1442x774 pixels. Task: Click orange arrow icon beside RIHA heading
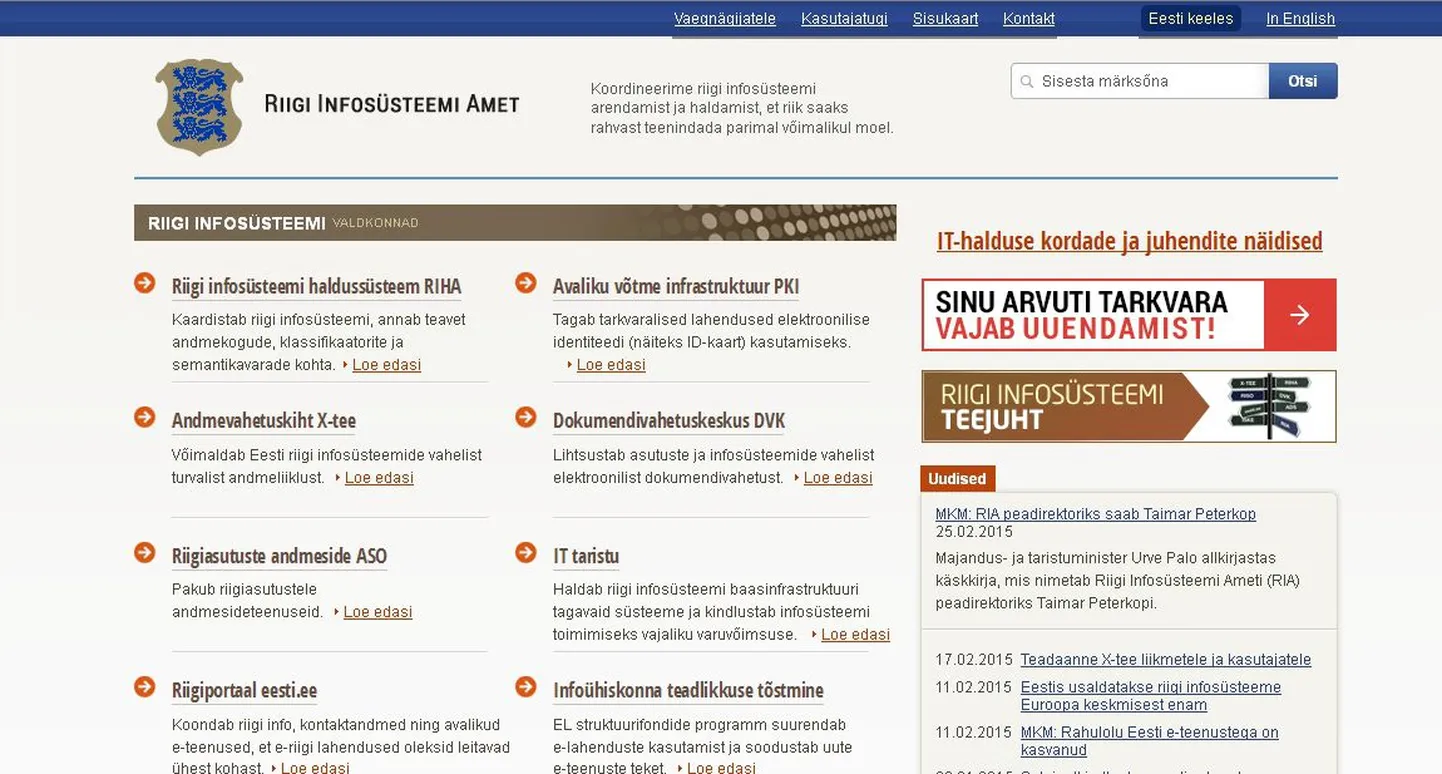click(145, 283)
